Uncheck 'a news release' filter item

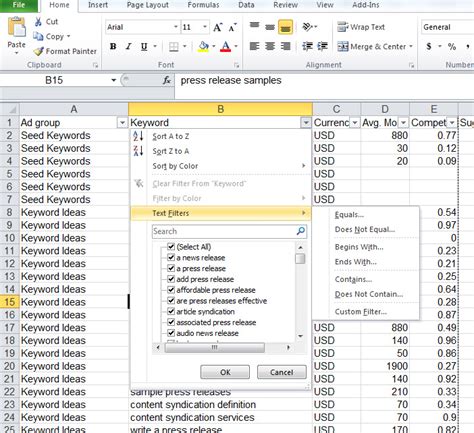(171, 257)
